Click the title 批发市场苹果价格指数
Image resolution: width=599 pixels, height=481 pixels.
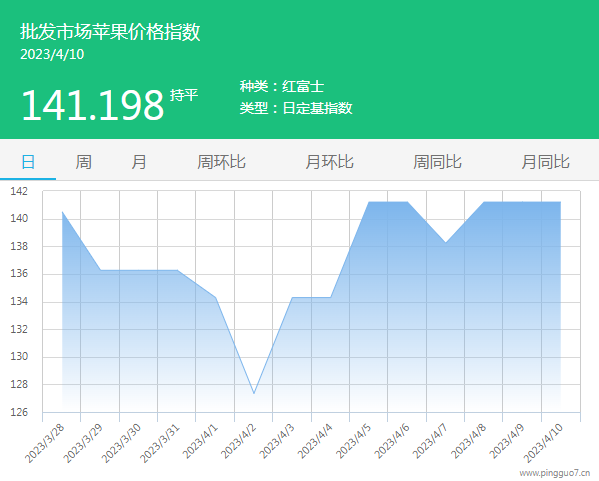110,31
